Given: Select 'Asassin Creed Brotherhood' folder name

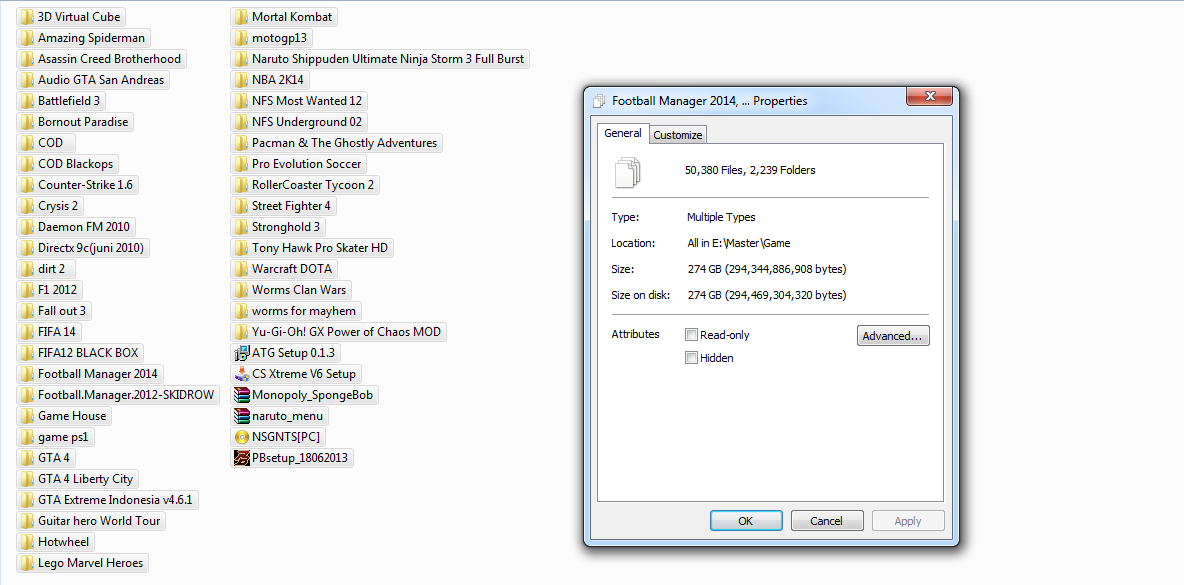Looking at the screenshot, I should [109, 59].
